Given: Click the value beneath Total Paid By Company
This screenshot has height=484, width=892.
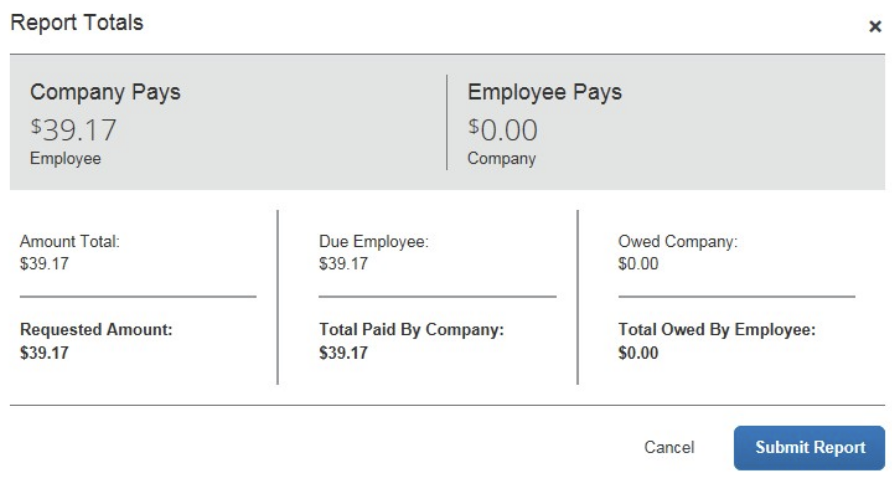Looking at the screenshot, I should pos(343,353).
